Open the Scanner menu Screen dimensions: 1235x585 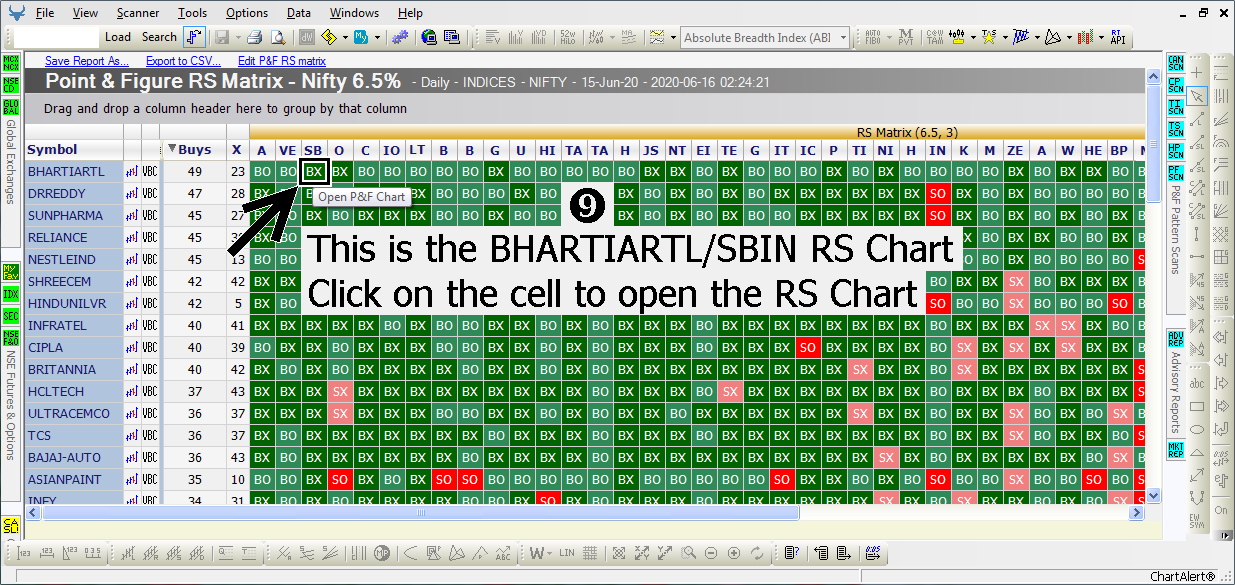pos(138,13)
